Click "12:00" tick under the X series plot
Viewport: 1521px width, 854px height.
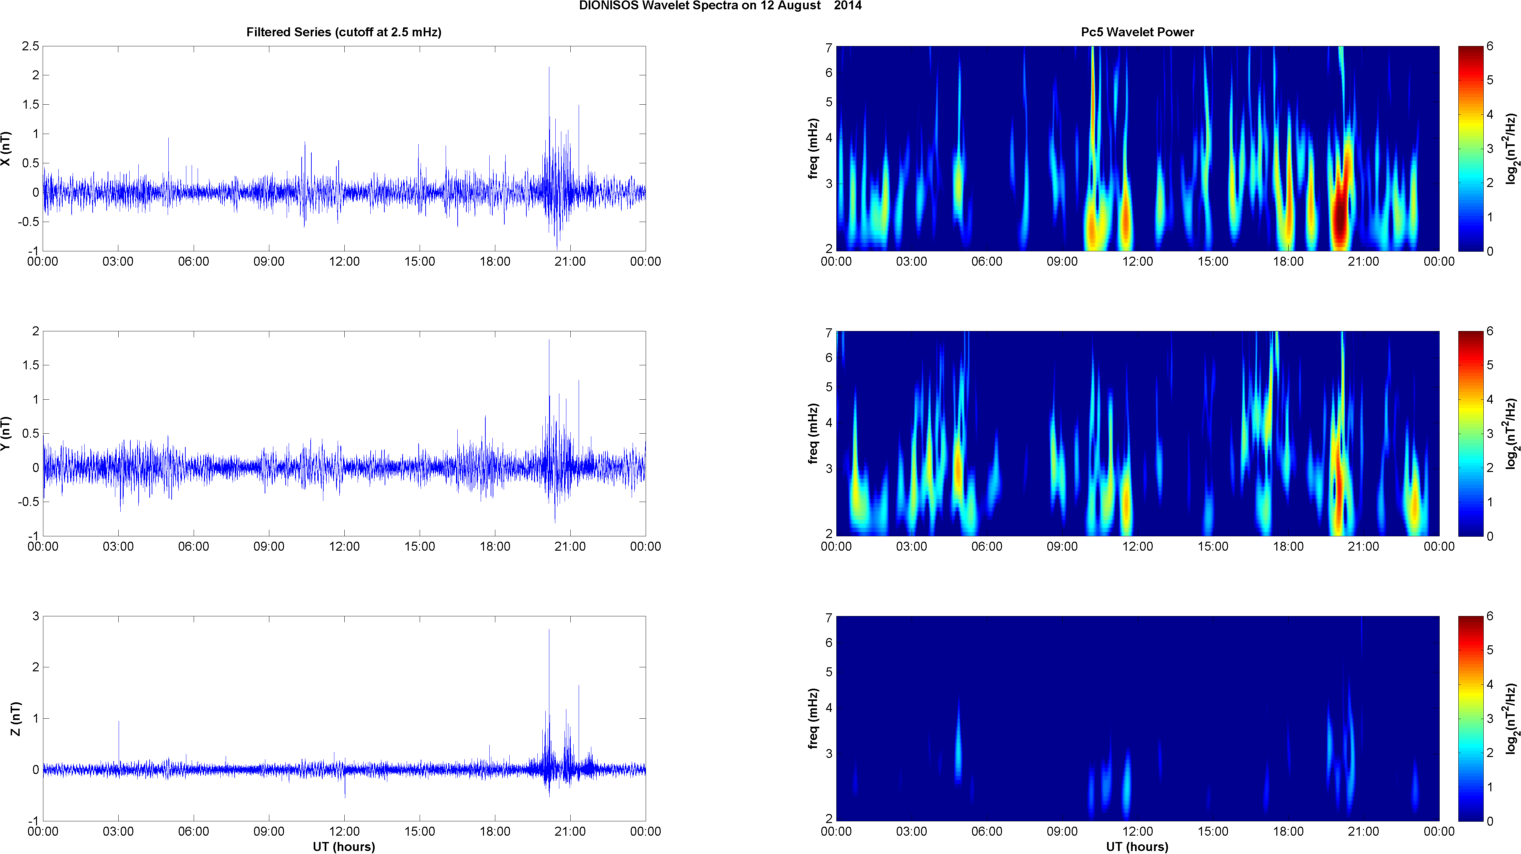(x=344, y=261)
